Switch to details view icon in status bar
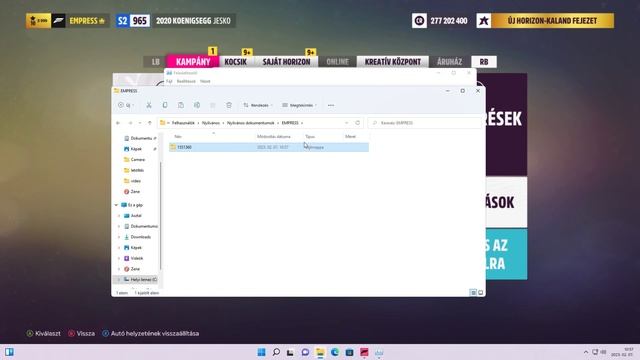The height and width of the screenshot is (360, 640). pos(473,293)
